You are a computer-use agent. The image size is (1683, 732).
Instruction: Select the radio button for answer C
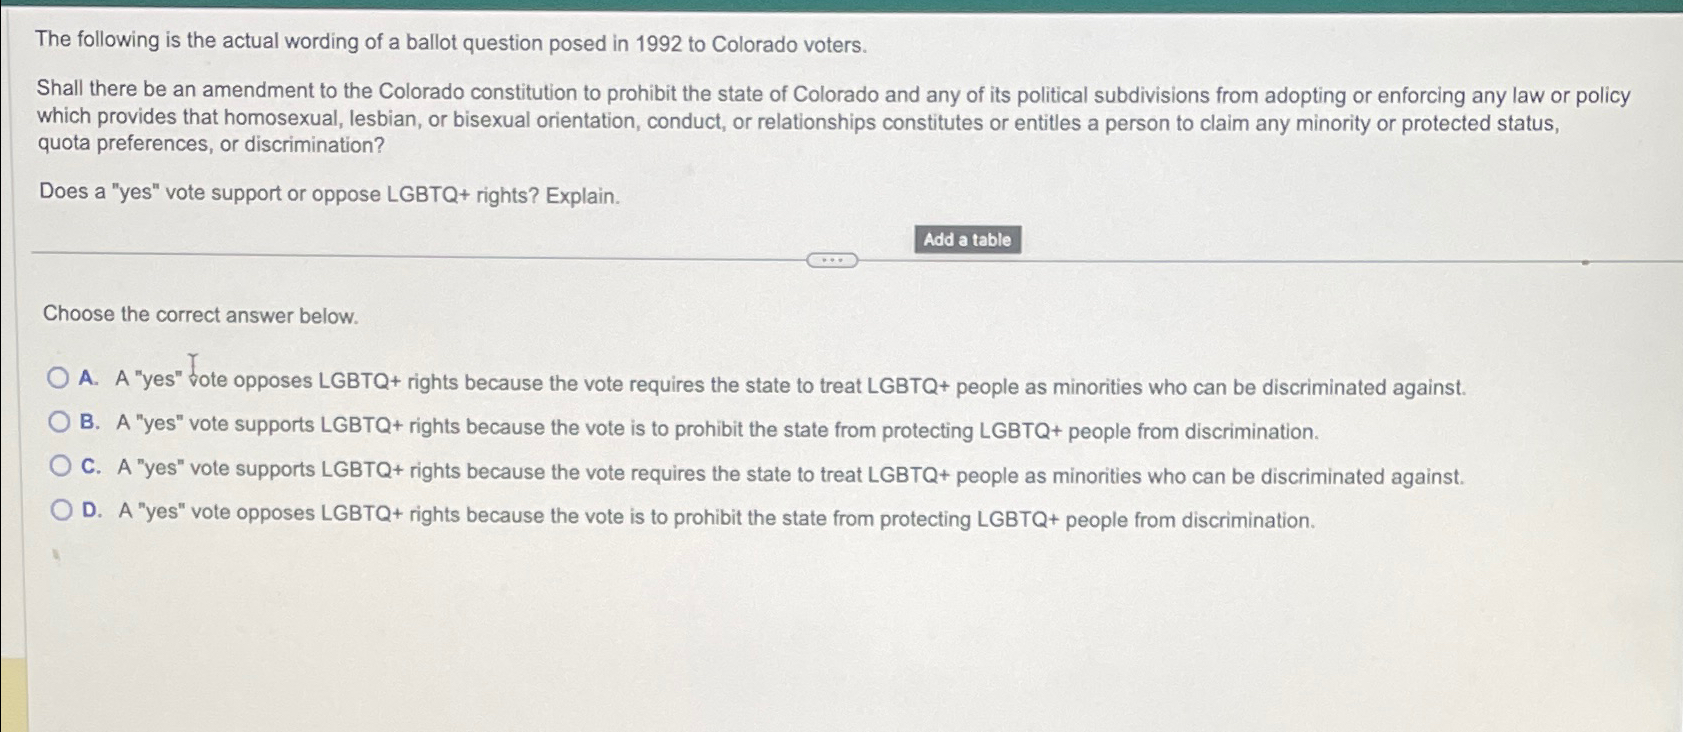tap(59, 466)
